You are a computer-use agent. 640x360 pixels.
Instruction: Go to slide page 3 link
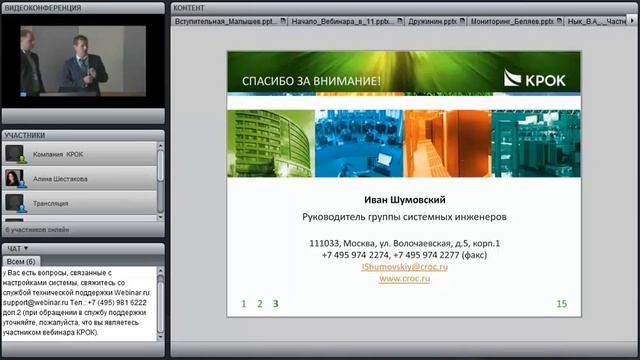[x=276, y=304]
